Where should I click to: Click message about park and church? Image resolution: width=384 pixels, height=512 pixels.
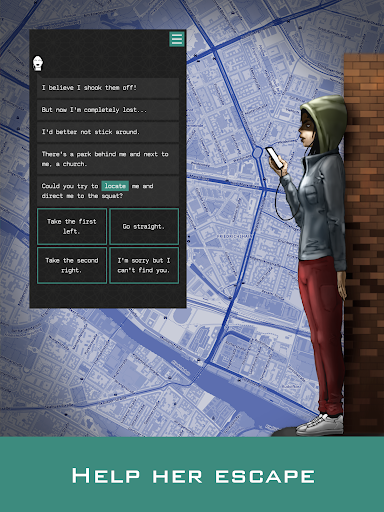(108, 159)
